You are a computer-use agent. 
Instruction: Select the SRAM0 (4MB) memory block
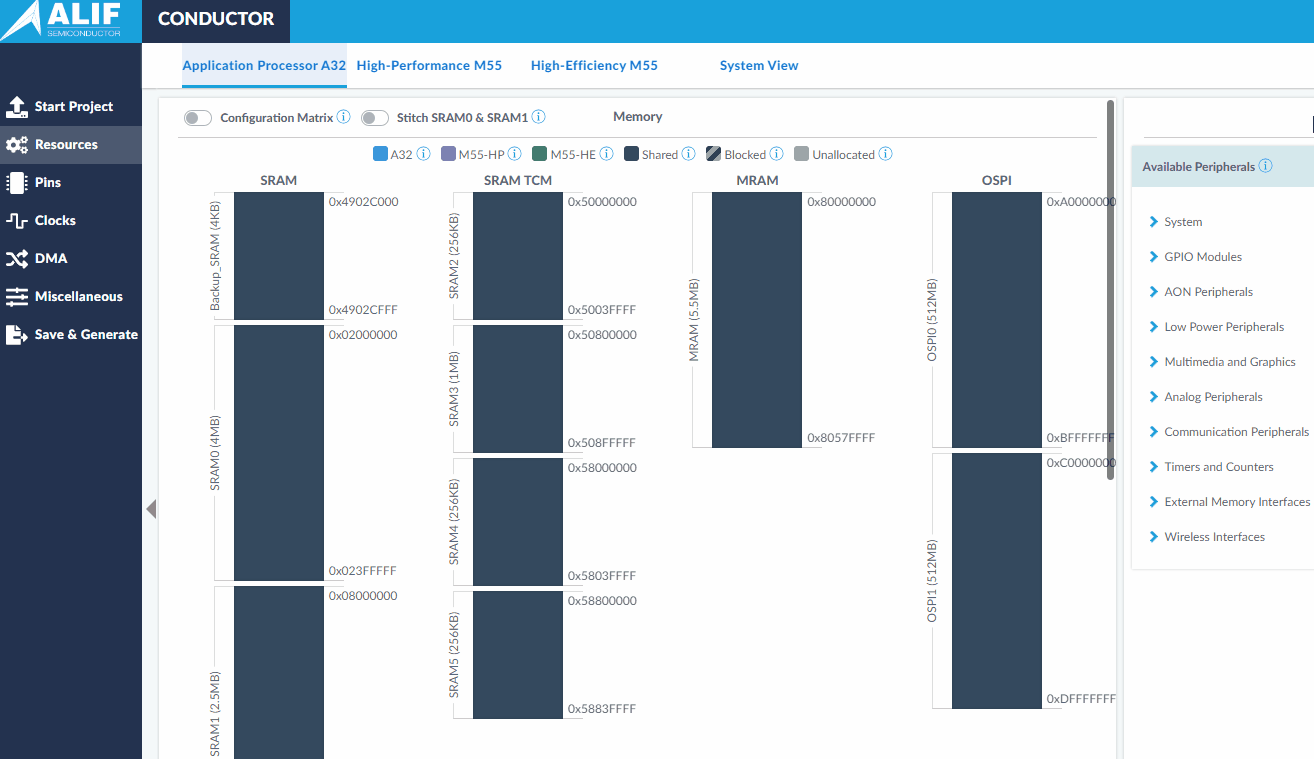click(279, 453)
